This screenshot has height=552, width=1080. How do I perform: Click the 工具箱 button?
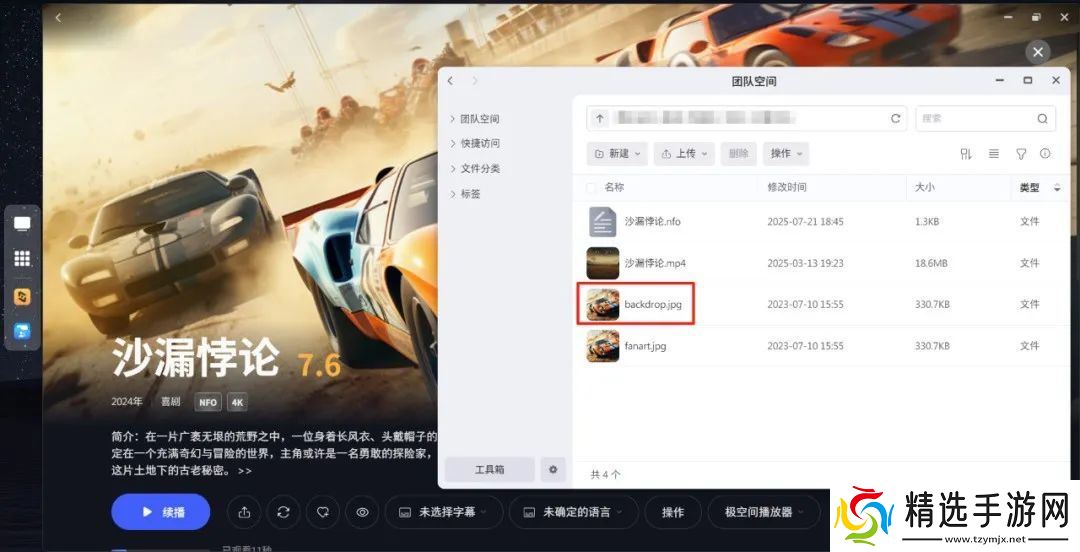tap(490, 469)
